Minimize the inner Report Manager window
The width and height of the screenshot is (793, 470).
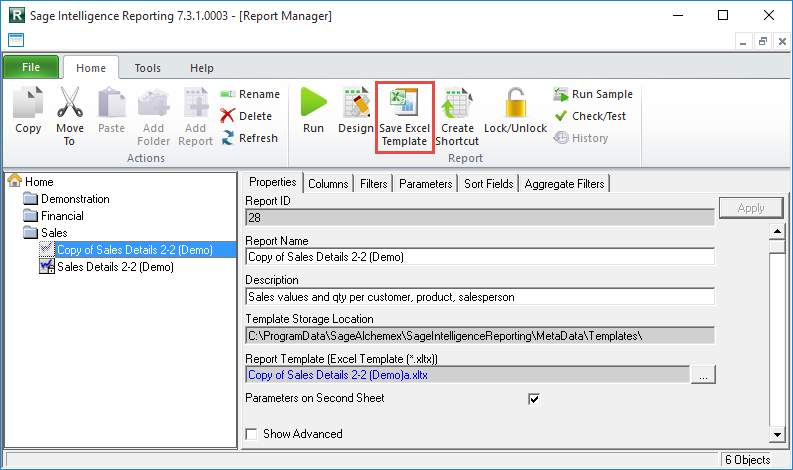(x=743, y=41)
